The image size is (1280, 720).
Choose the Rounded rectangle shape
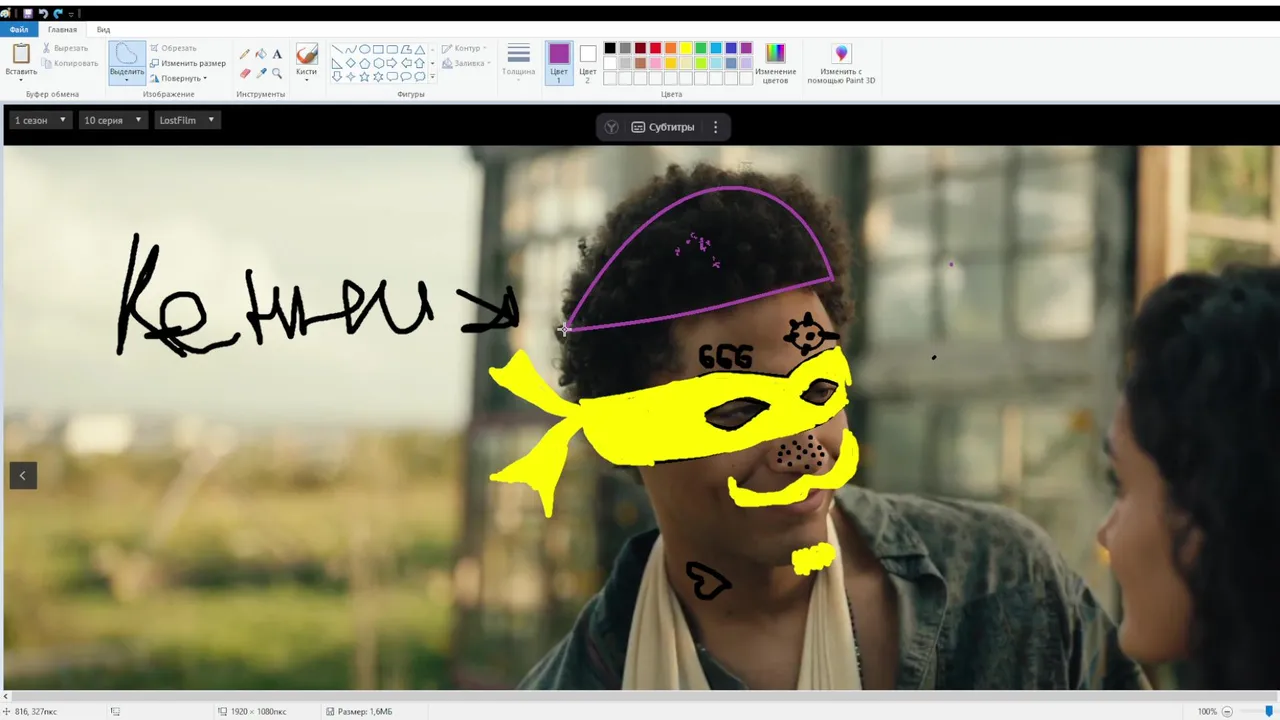click(393, 49)
